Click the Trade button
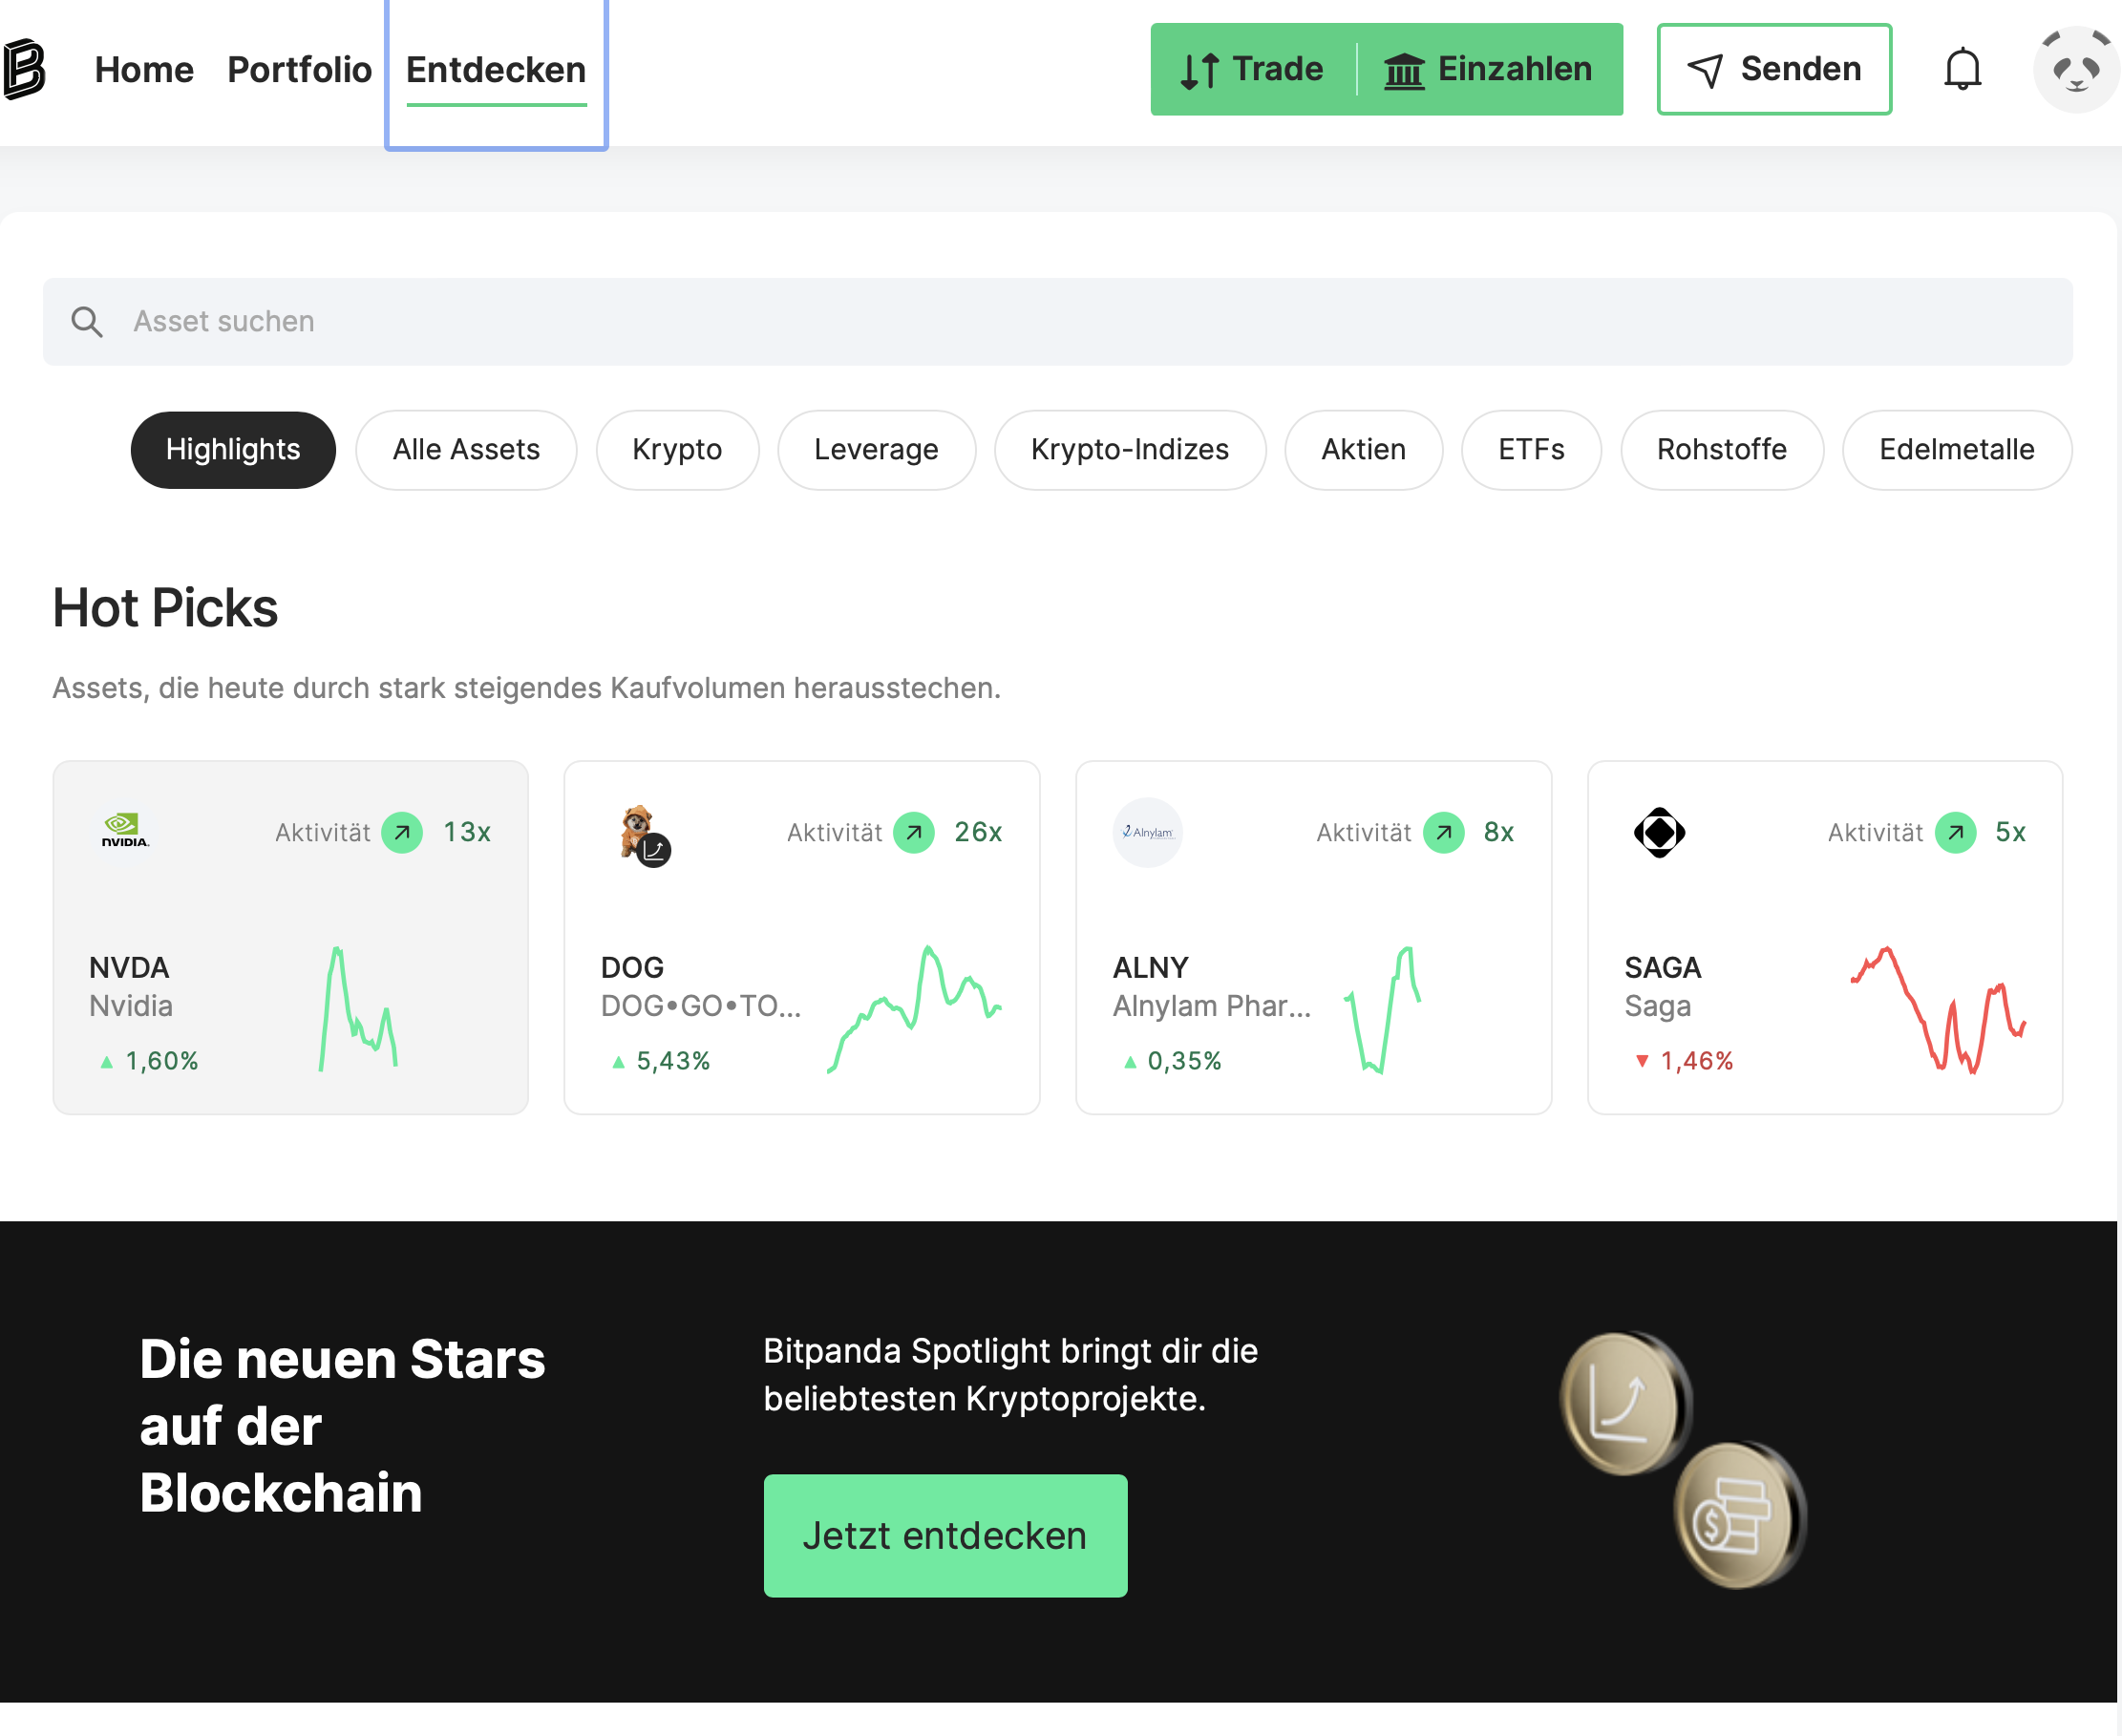 click(x=1253, y=69)
